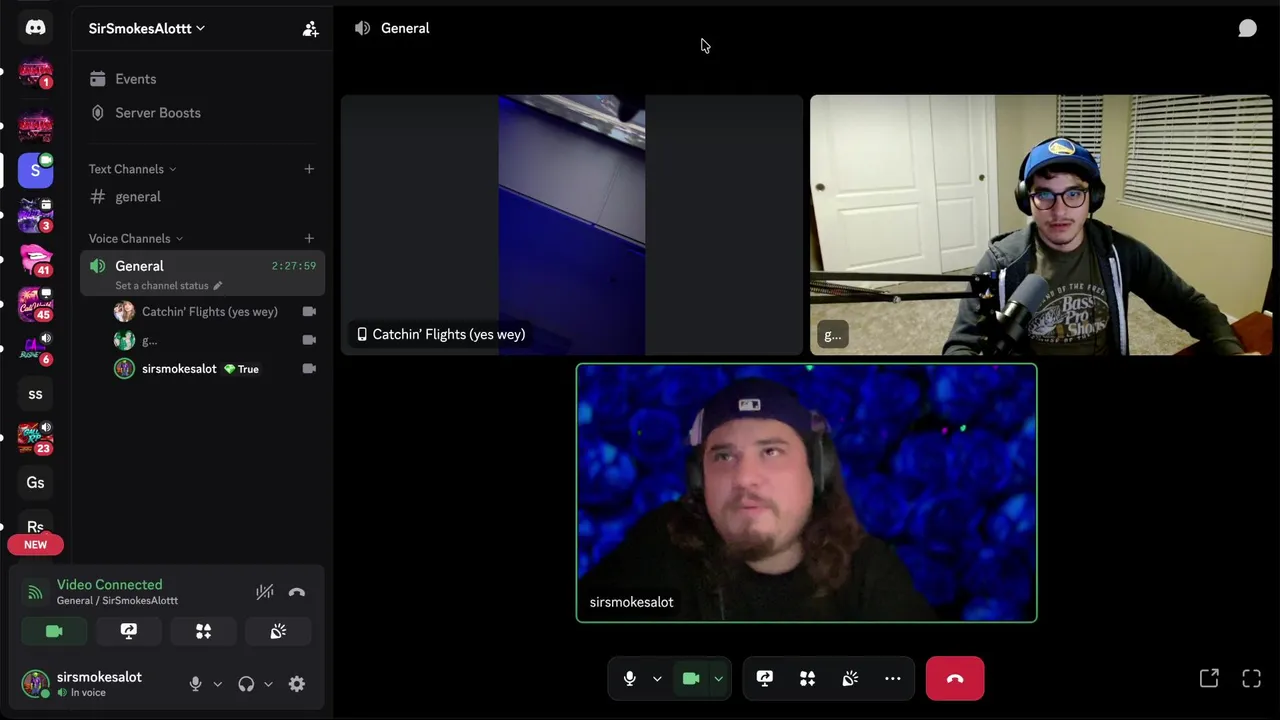Mute microphone in user panel
The width and height of the screenshot is (1280, 720).
click(x=195, y=684)
